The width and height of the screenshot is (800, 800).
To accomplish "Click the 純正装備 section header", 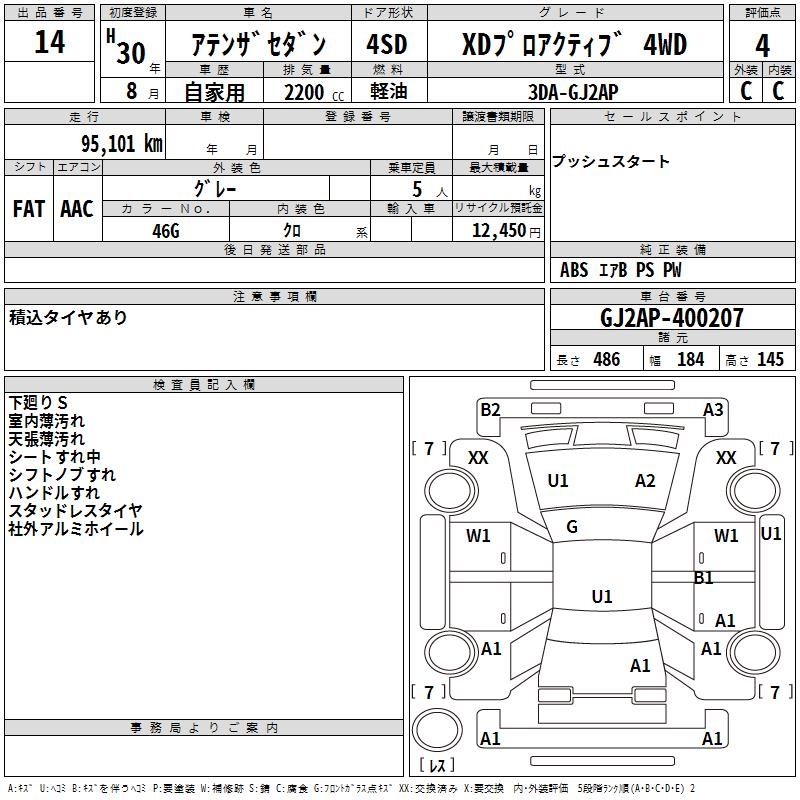I will [x=672, y=249].
